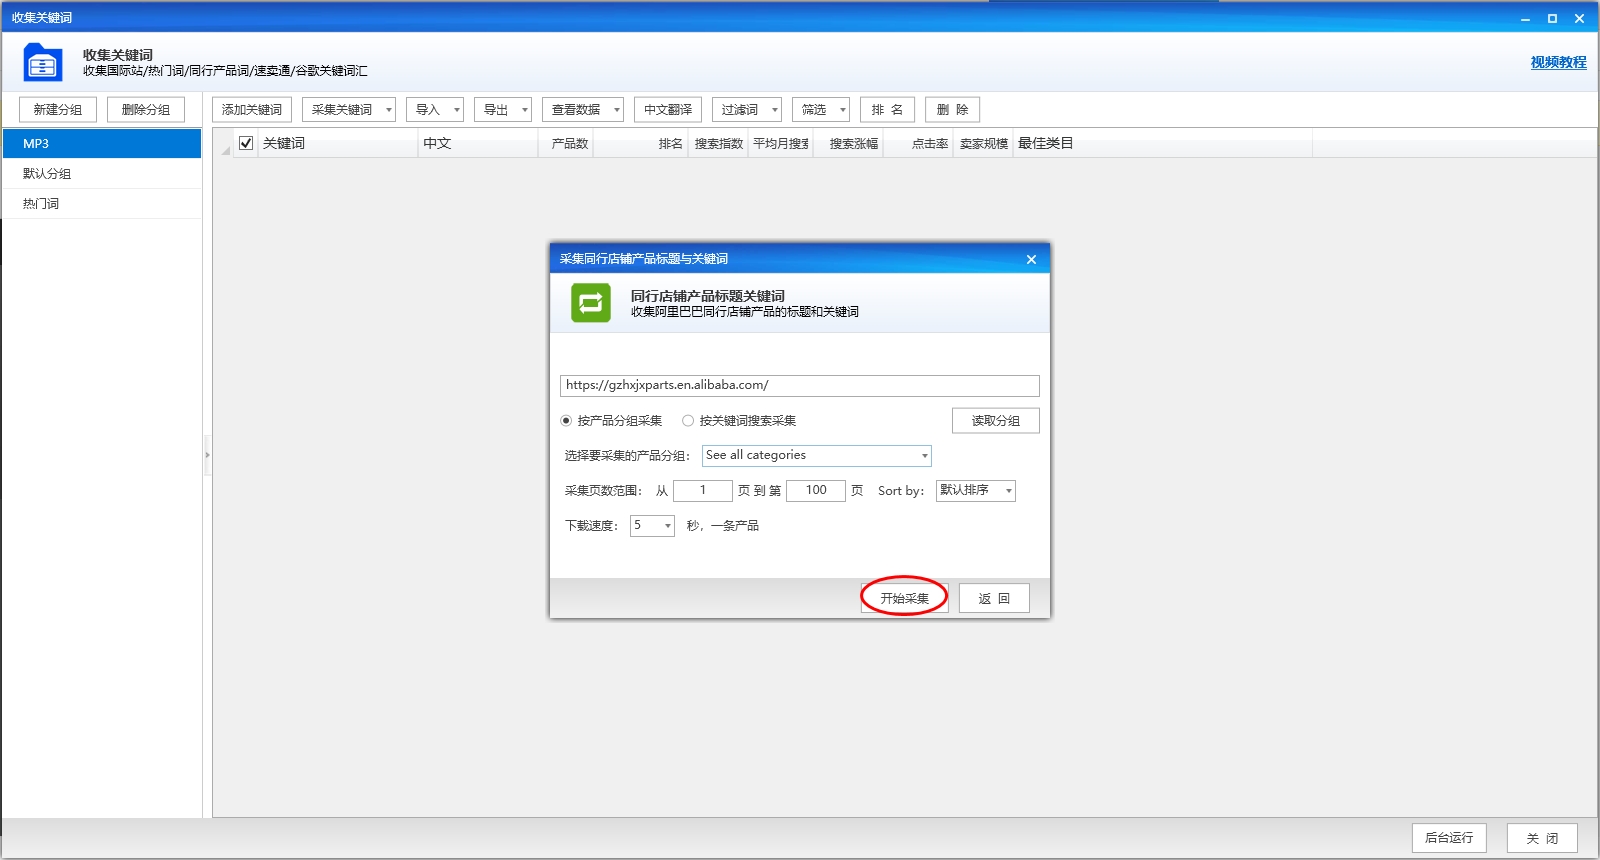This screenshot has width=1600, height=860.
Task: Click the 新建分组 button
Action: 58,110
